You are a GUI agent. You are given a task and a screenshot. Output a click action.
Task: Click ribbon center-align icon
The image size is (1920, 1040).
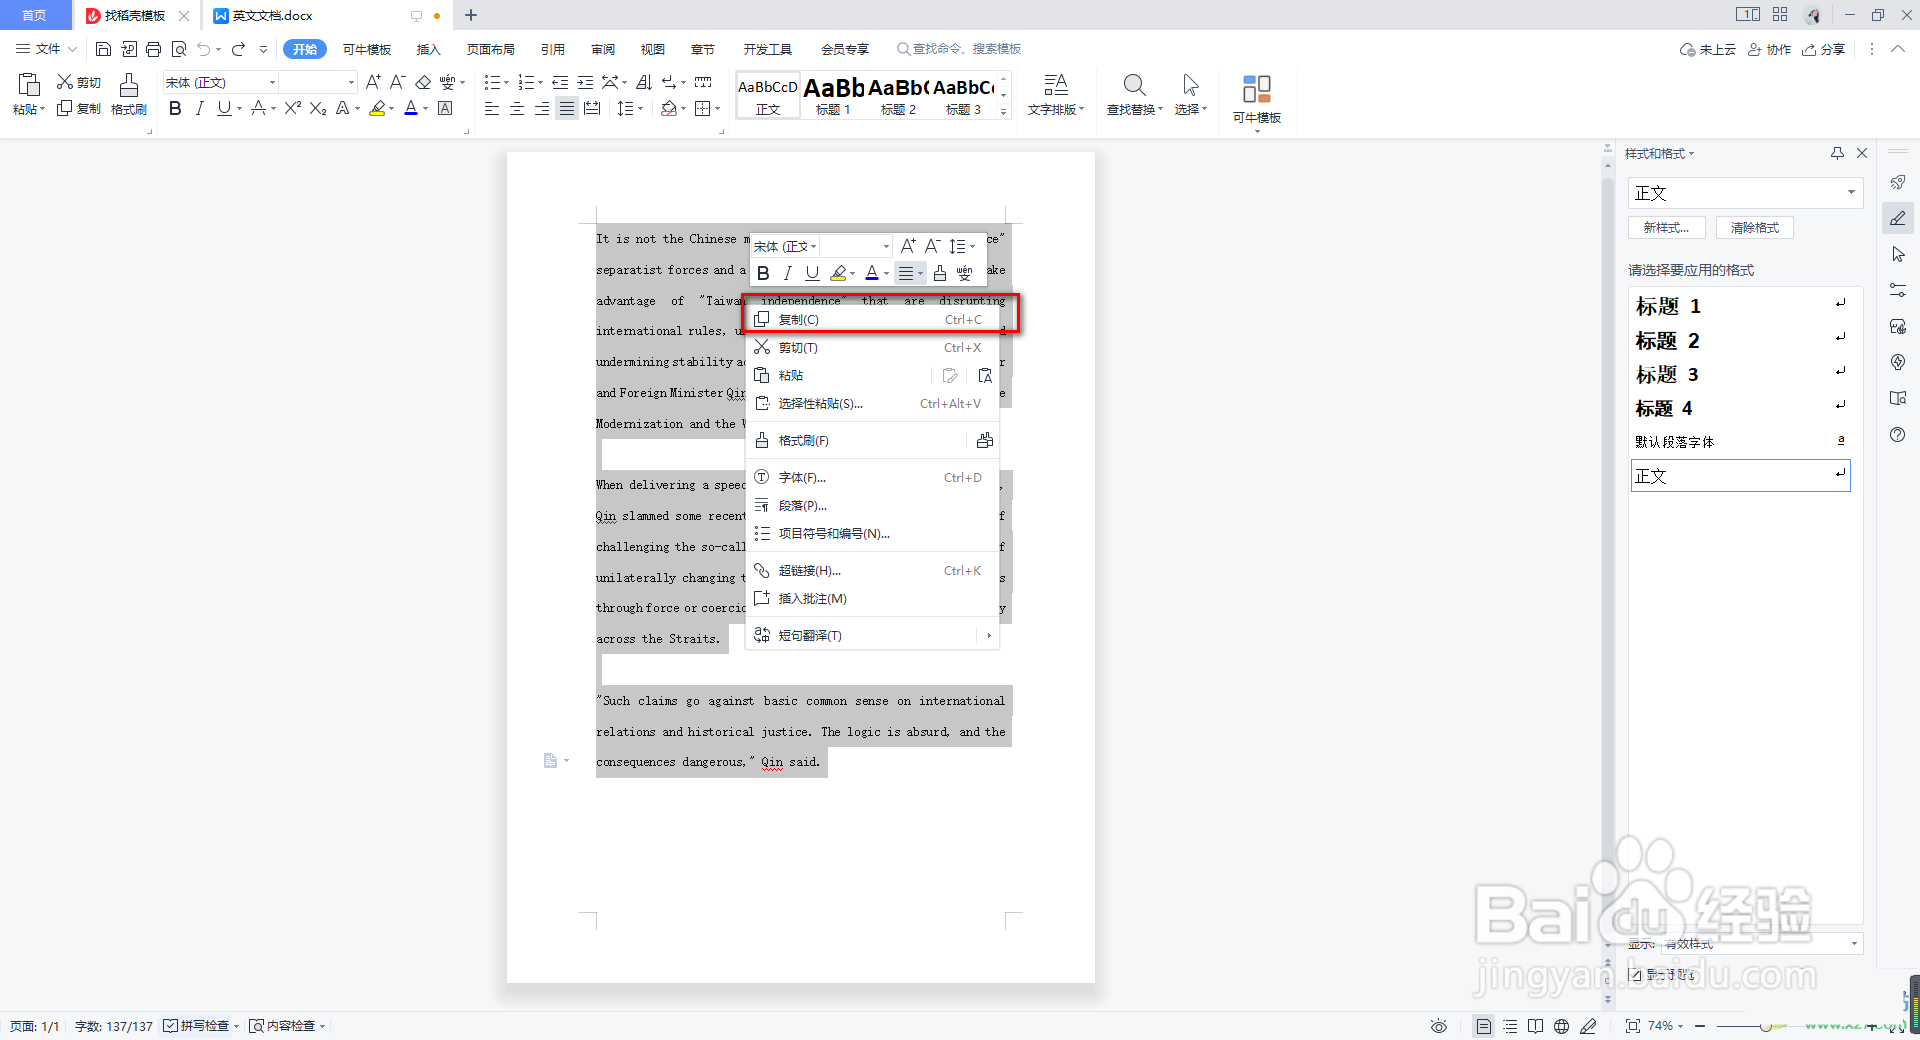pyautogui.click(x=517, y=108)
